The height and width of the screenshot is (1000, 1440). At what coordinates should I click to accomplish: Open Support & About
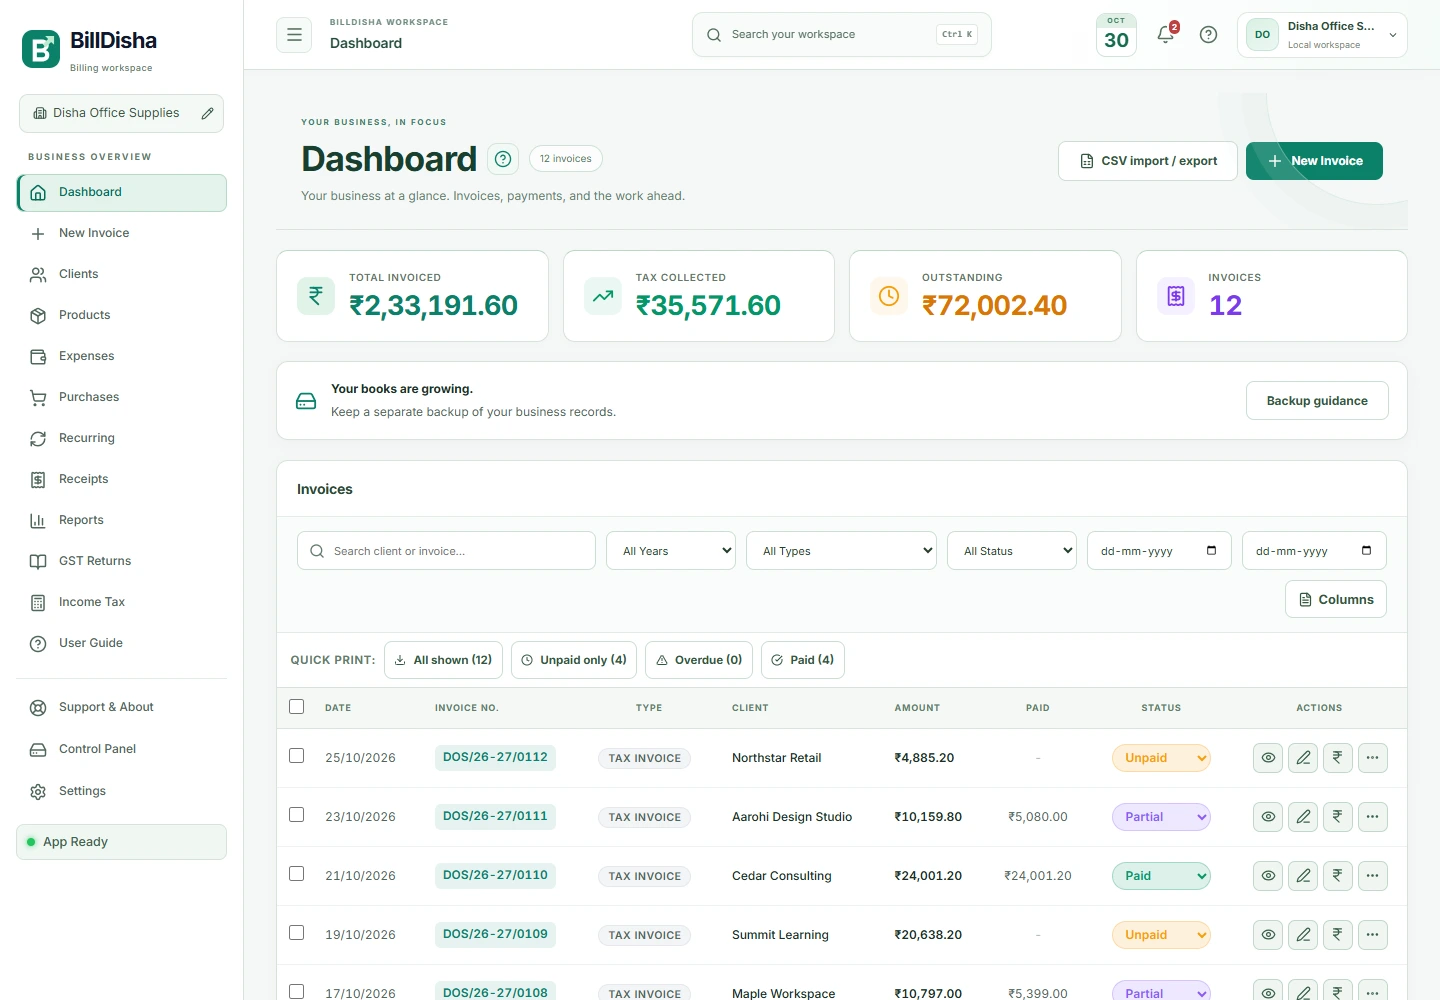pyautogui.click(x=121, y=707)
